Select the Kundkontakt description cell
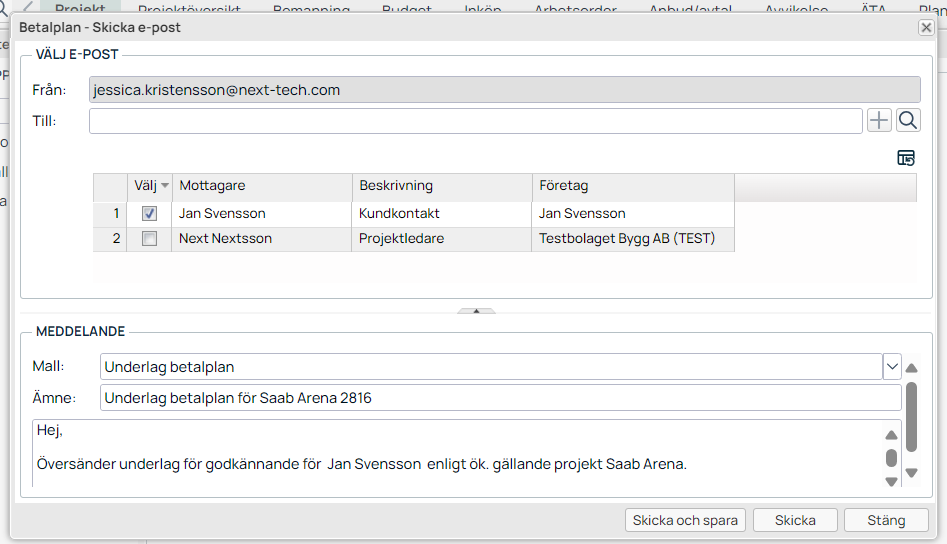The width and height of the screenshot is (947, 544). [x=441, y=214]
